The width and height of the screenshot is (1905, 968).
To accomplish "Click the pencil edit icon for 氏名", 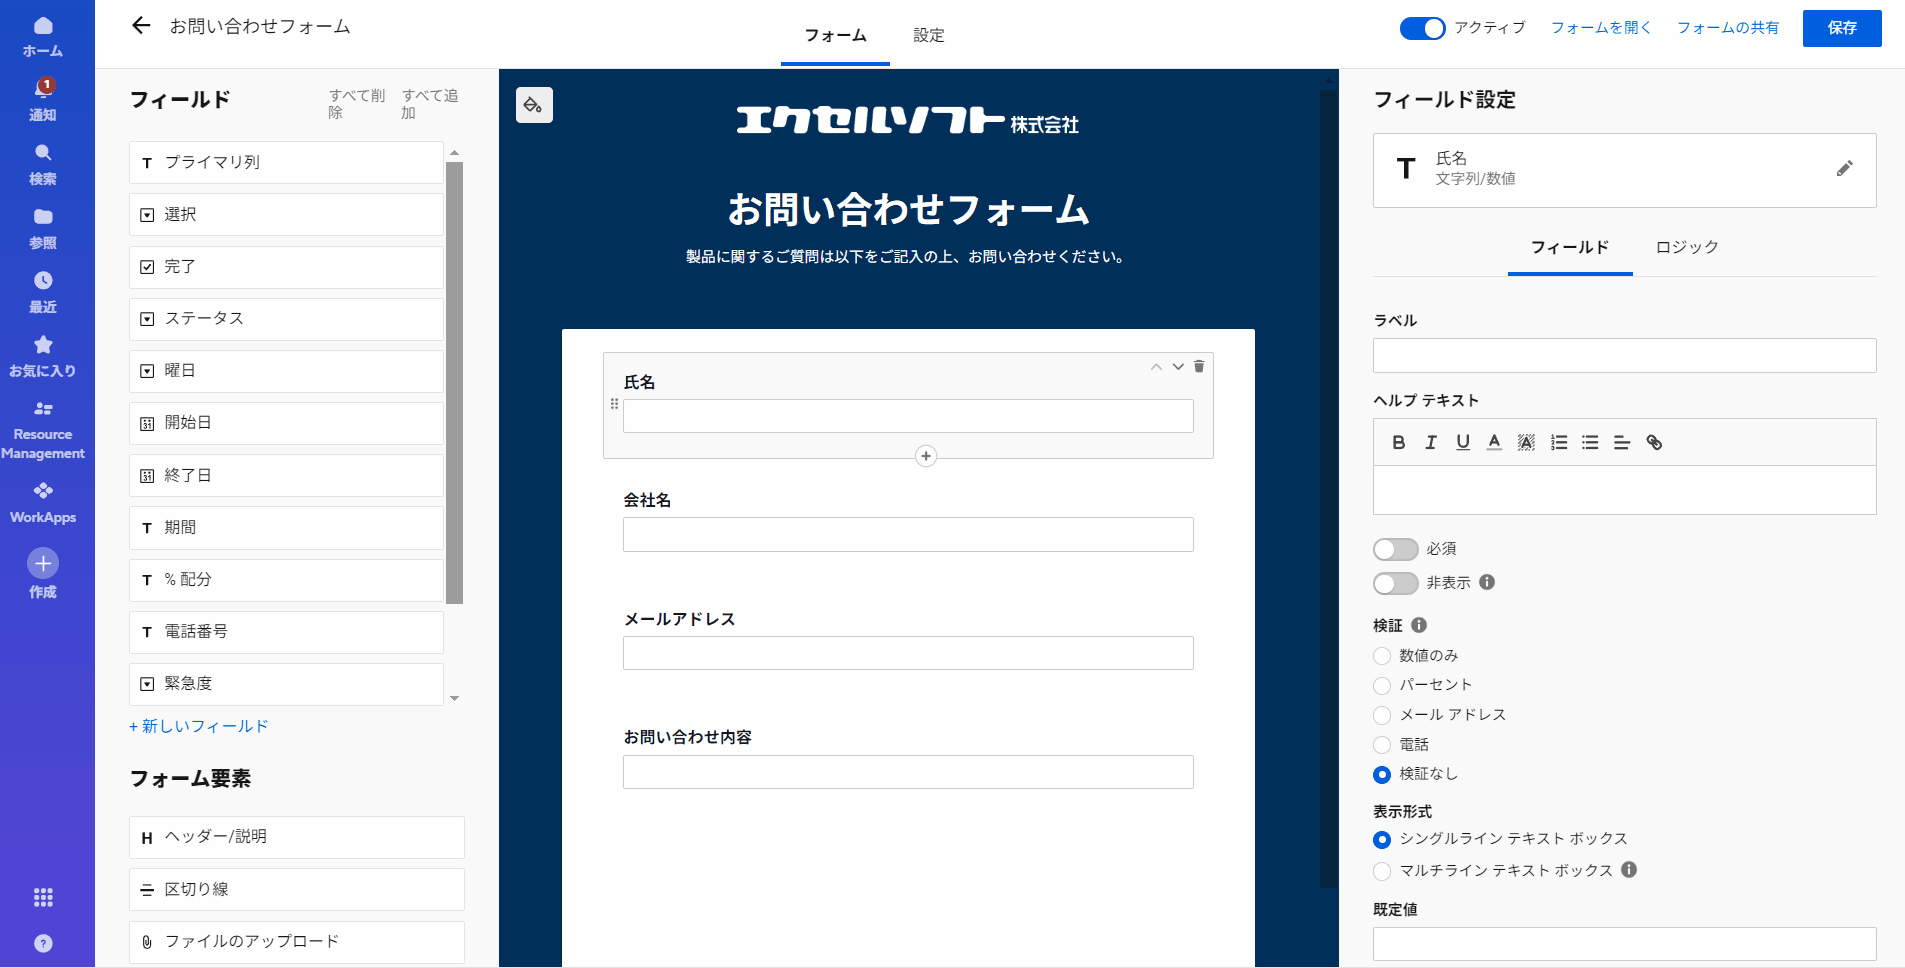I will (1844, 169).
